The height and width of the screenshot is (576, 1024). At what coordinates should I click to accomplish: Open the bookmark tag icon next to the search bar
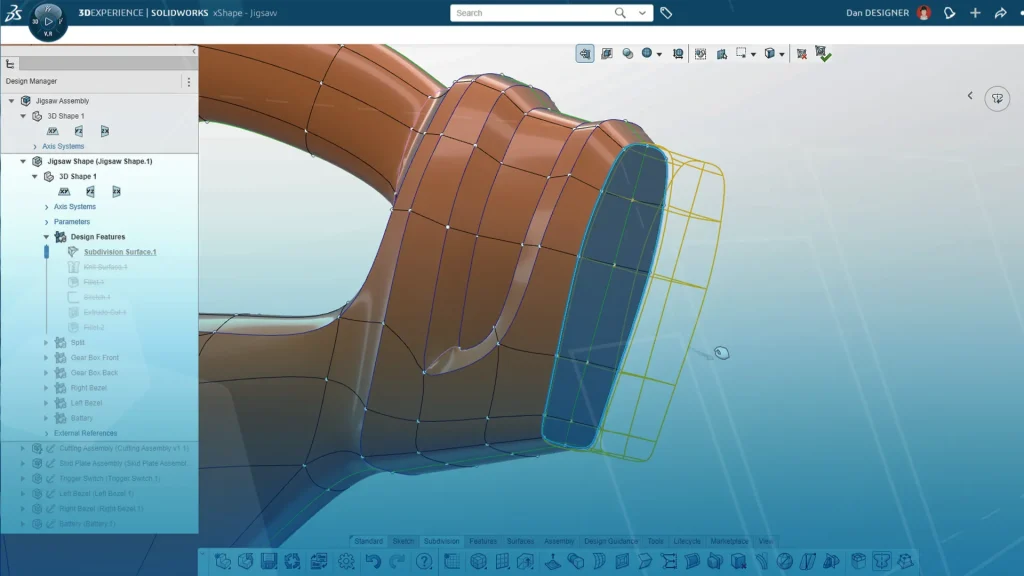point(666,13)
